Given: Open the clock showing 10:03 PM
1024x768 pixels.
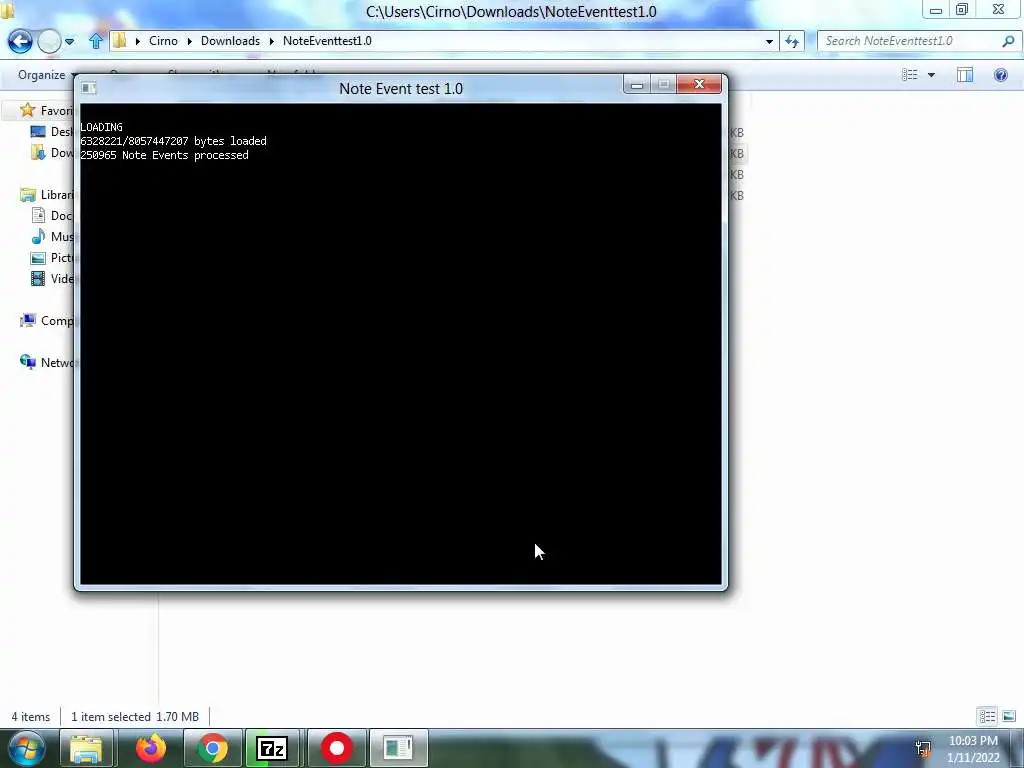Looking at the screenshot, I should [x=973, y=749].
